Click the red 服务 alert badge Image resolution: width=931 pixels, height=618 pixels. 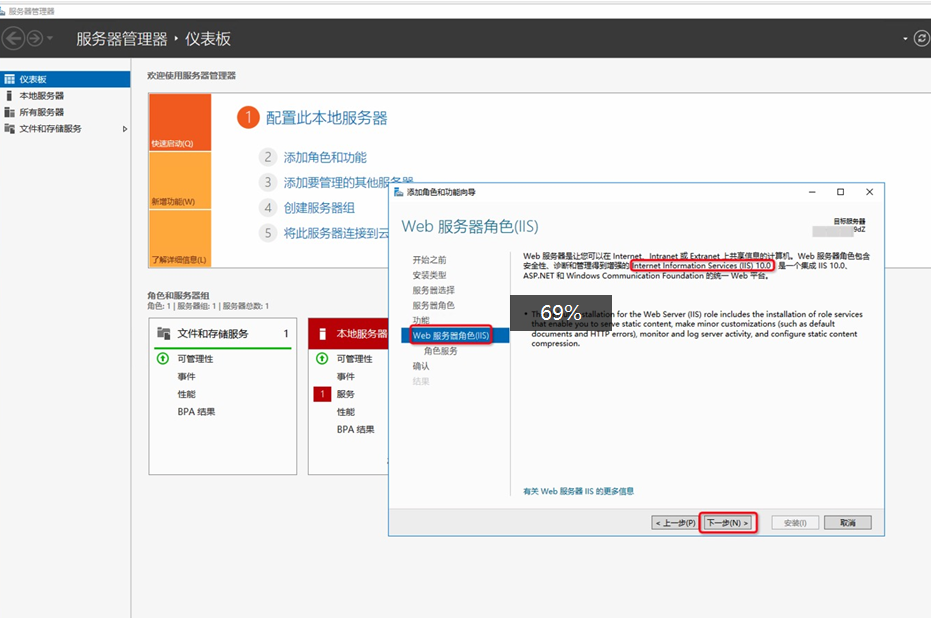click(x=322, y=395)
